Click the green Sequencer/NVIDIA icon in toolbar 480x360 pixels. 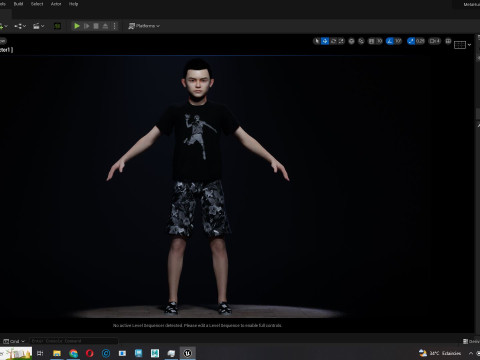pyautogui.click(x=57, y=26)
